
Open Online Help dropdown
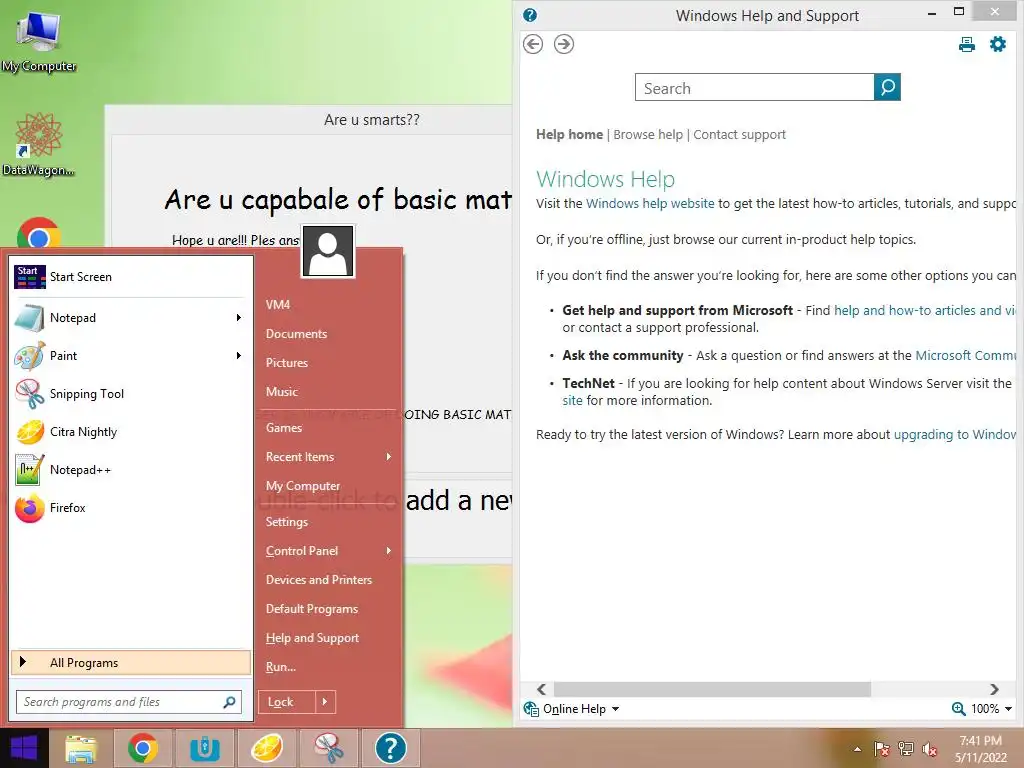pyautogui.click(x=572, y=709)
